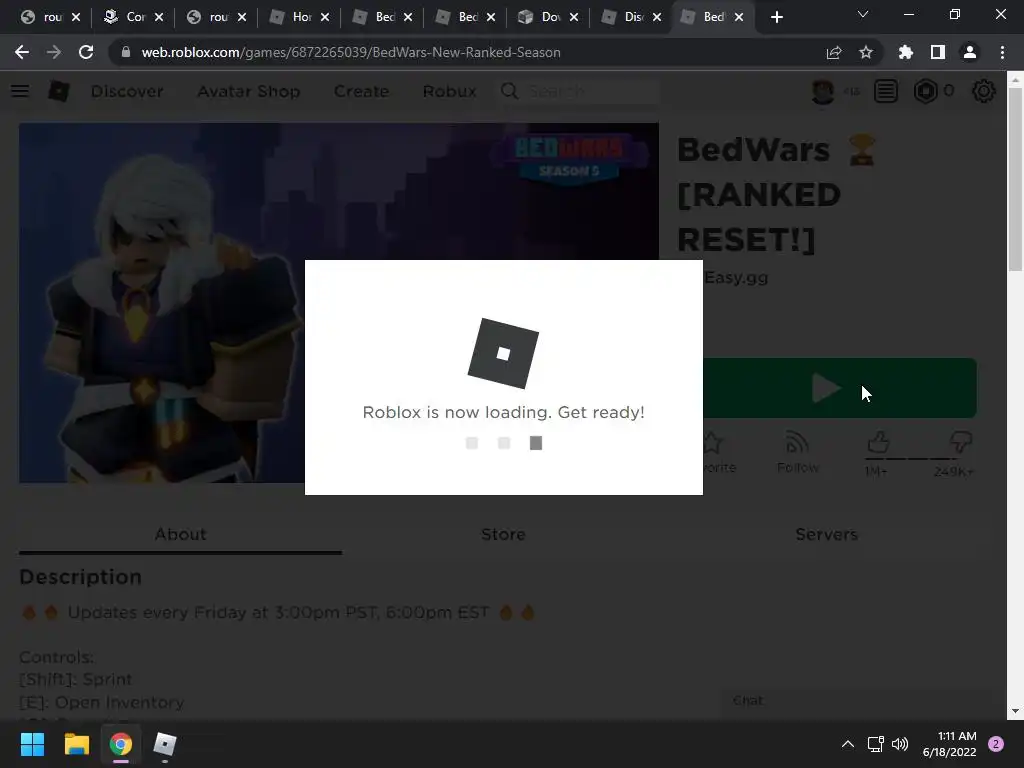Click the green Play button
This screenshot has height=768, width=1024.
pos(840,388)
